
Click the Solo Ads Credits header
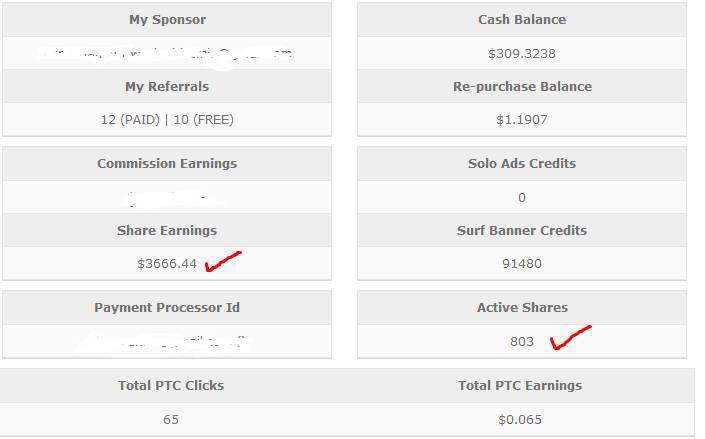(522, 163)
